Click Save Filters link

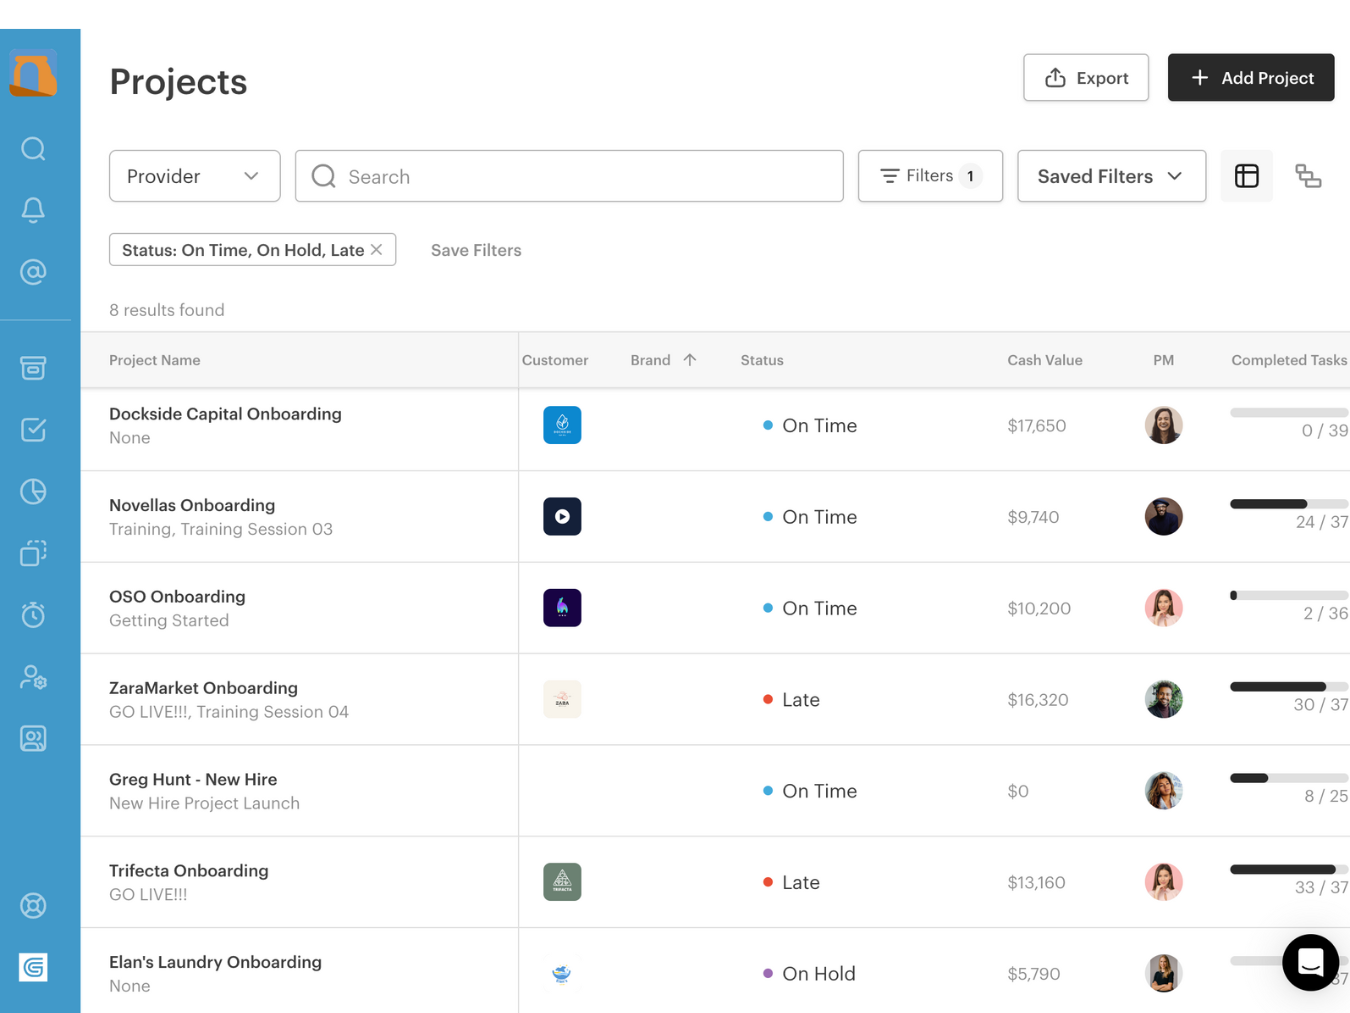(475, 250)
